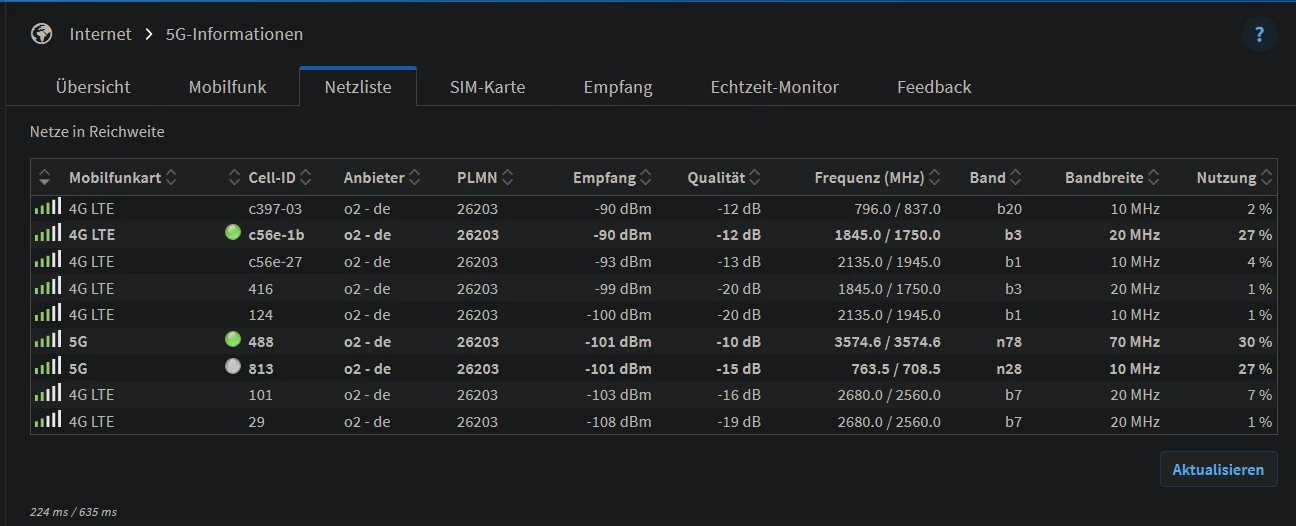This screenshot has width=1296, height=526.
Task: Open the SIM-Karte tab
Action: [x=487, y=87]
